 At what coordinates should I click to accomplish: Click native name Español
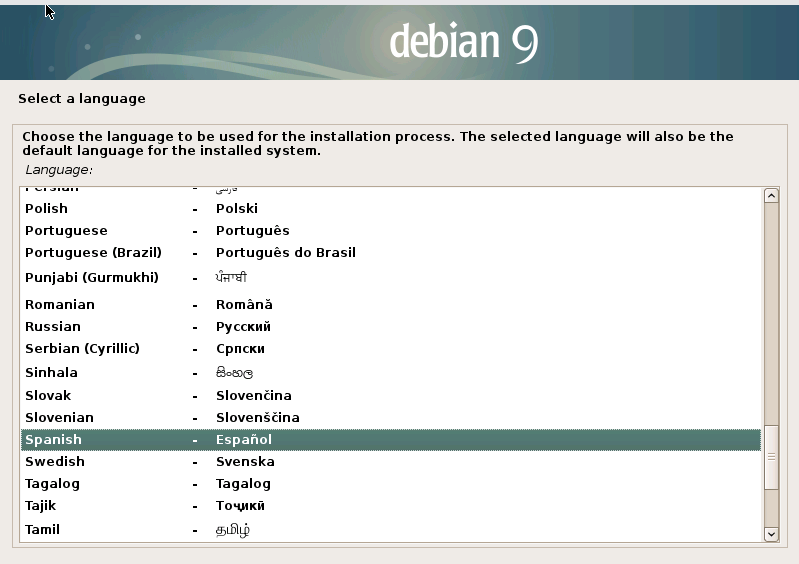pos(244,440)
